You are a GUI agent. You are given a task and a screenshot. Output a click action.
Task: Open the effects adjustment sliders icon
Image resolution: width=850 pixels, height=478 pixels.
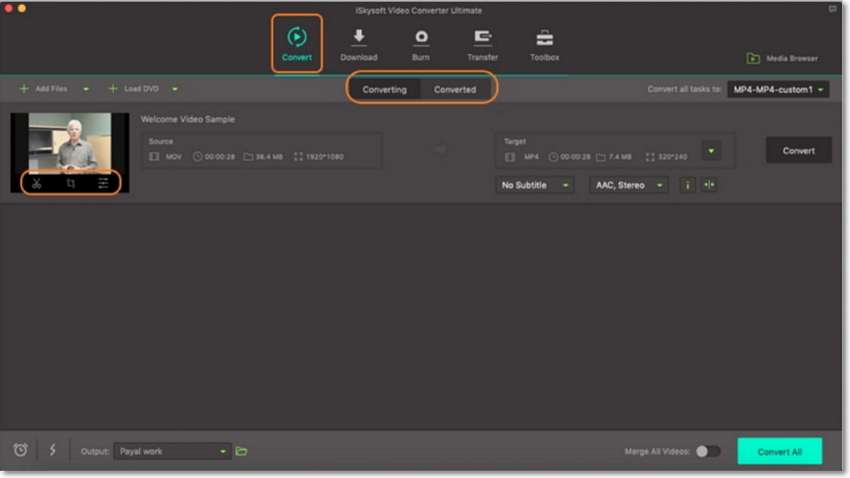(x=103, y=183)
